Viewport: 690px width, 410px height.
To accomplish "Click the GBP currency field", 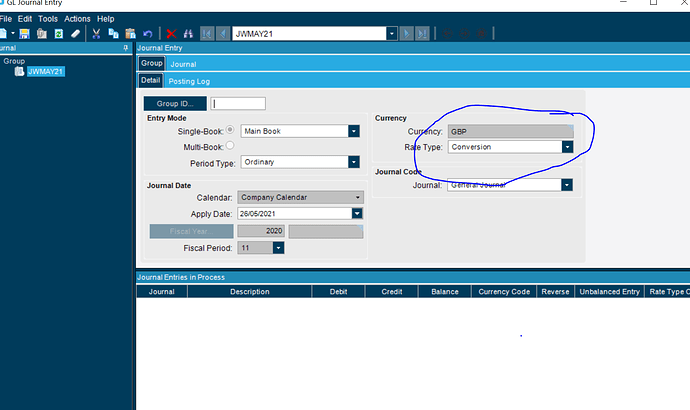I will (x=510, y=132).
